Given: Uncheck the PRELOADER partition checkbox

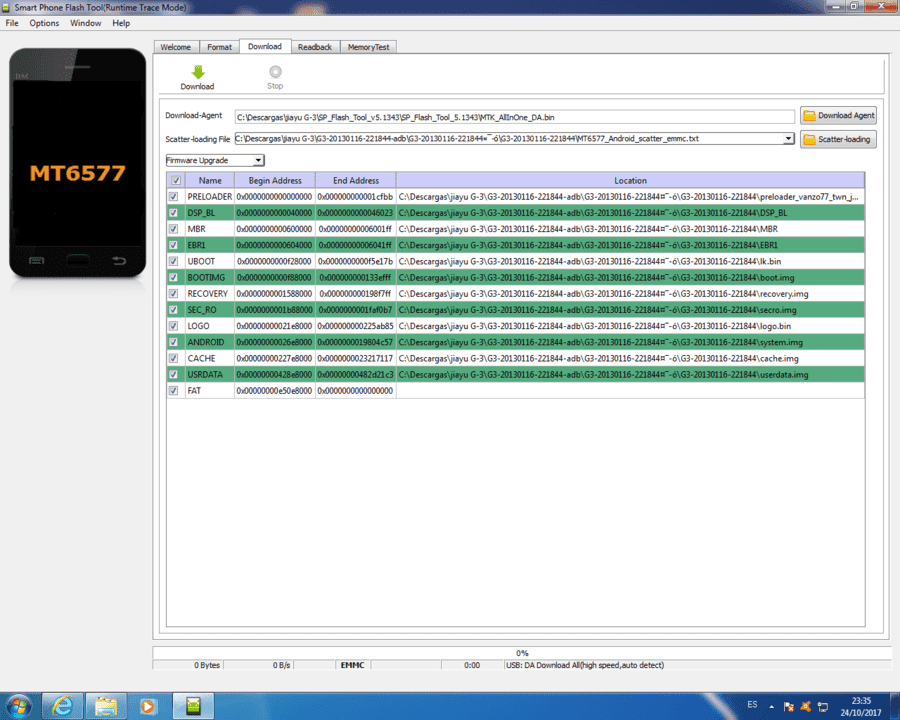Looking at the screenshot, I should (x=173, y=196).
